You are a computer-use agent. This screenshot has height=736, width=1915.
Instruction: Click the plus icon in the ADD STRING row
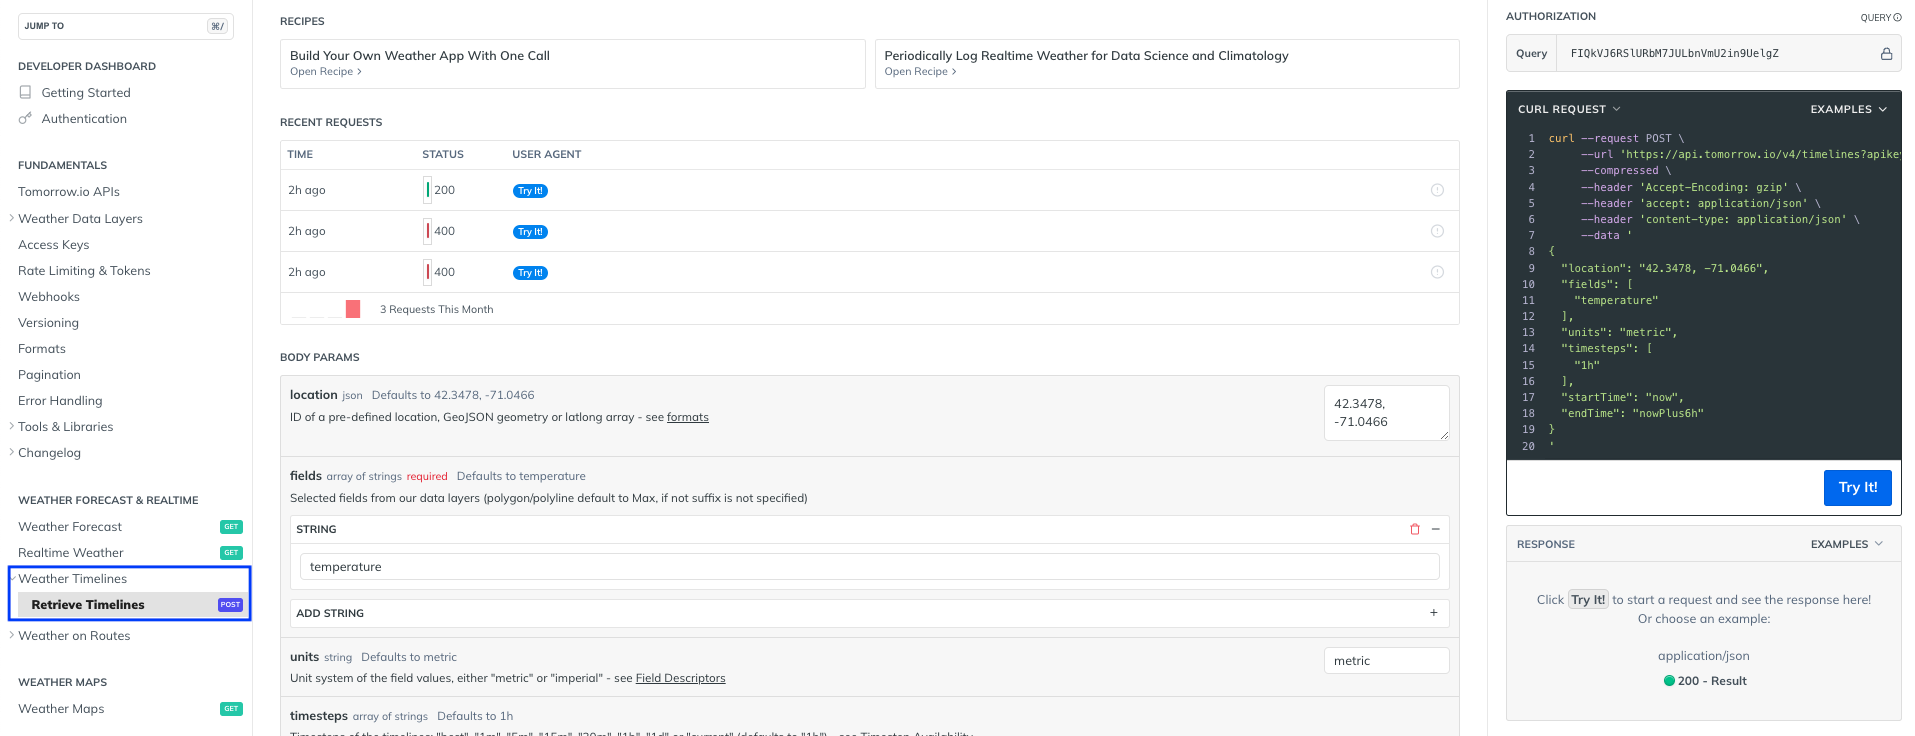[x=1433, y=613]
